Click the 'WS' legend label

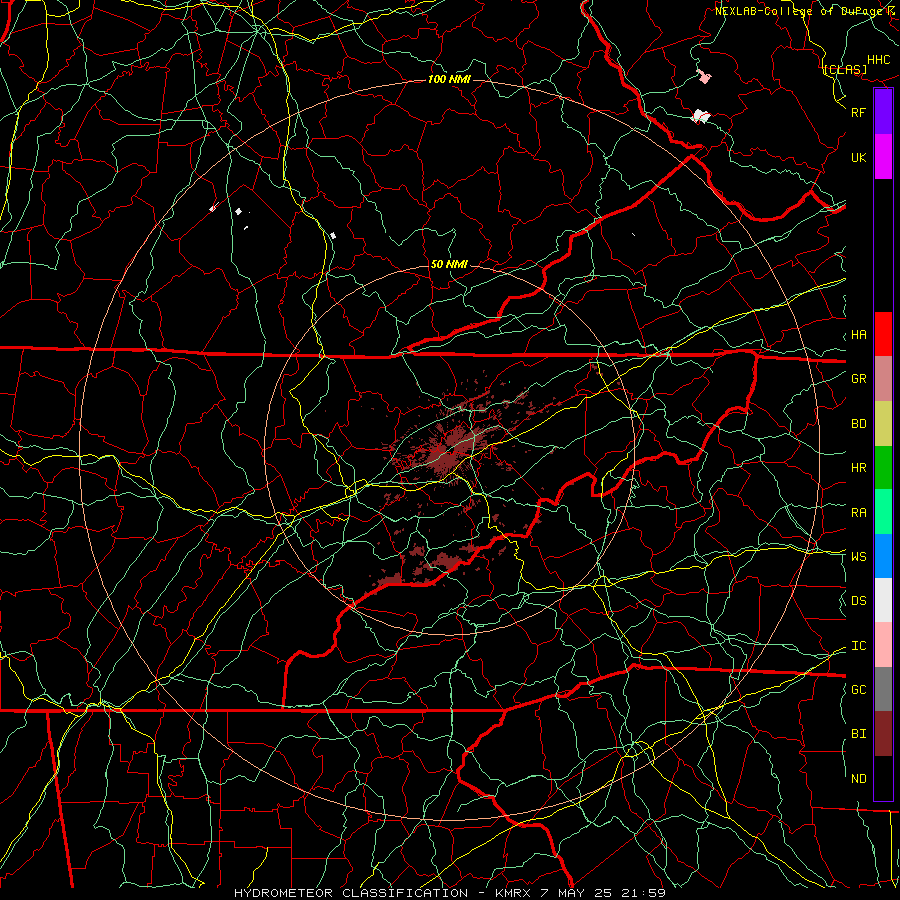(x=858, y=557)
